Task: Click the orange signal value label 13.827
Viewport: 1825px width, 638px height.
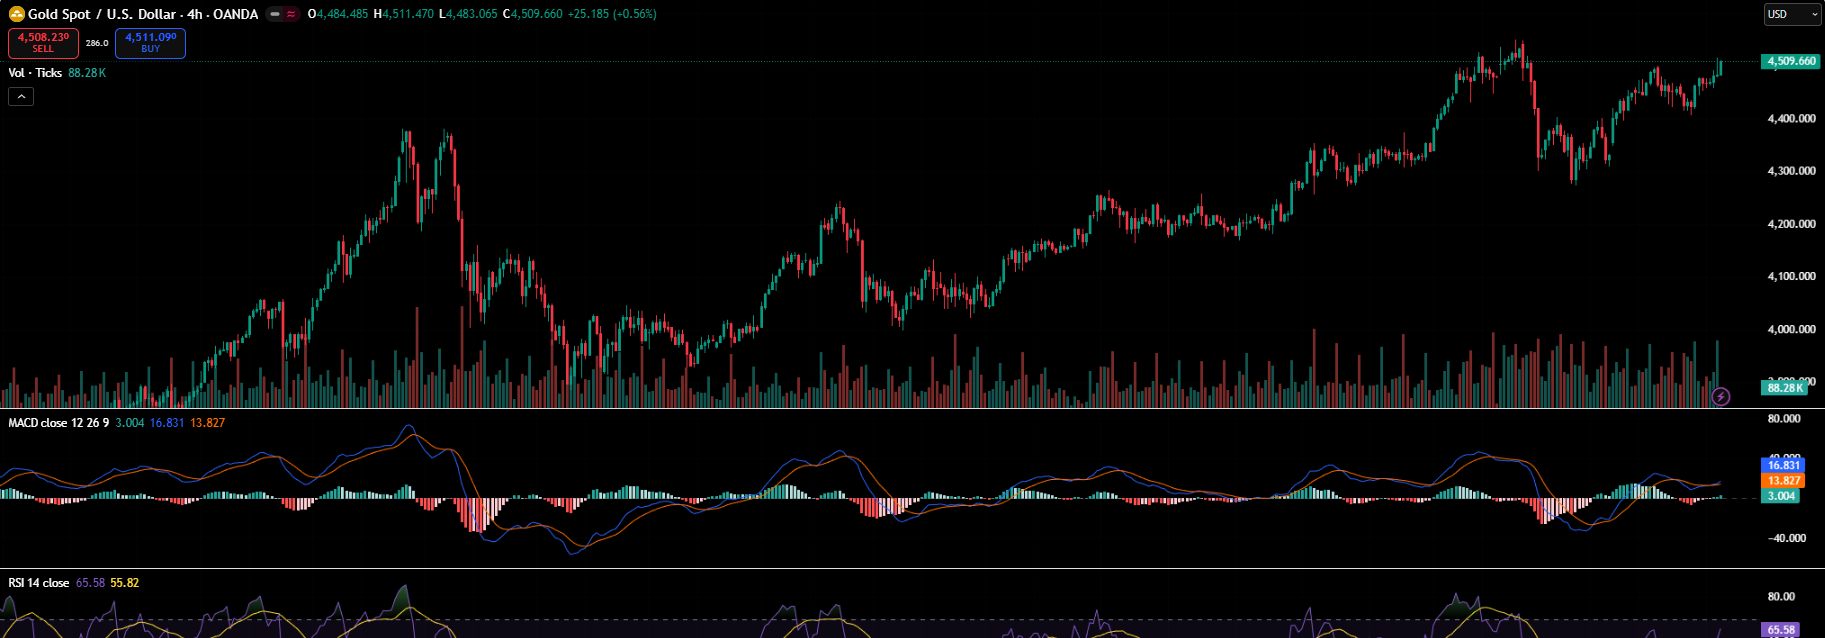Action: (x=1782, y=480)
